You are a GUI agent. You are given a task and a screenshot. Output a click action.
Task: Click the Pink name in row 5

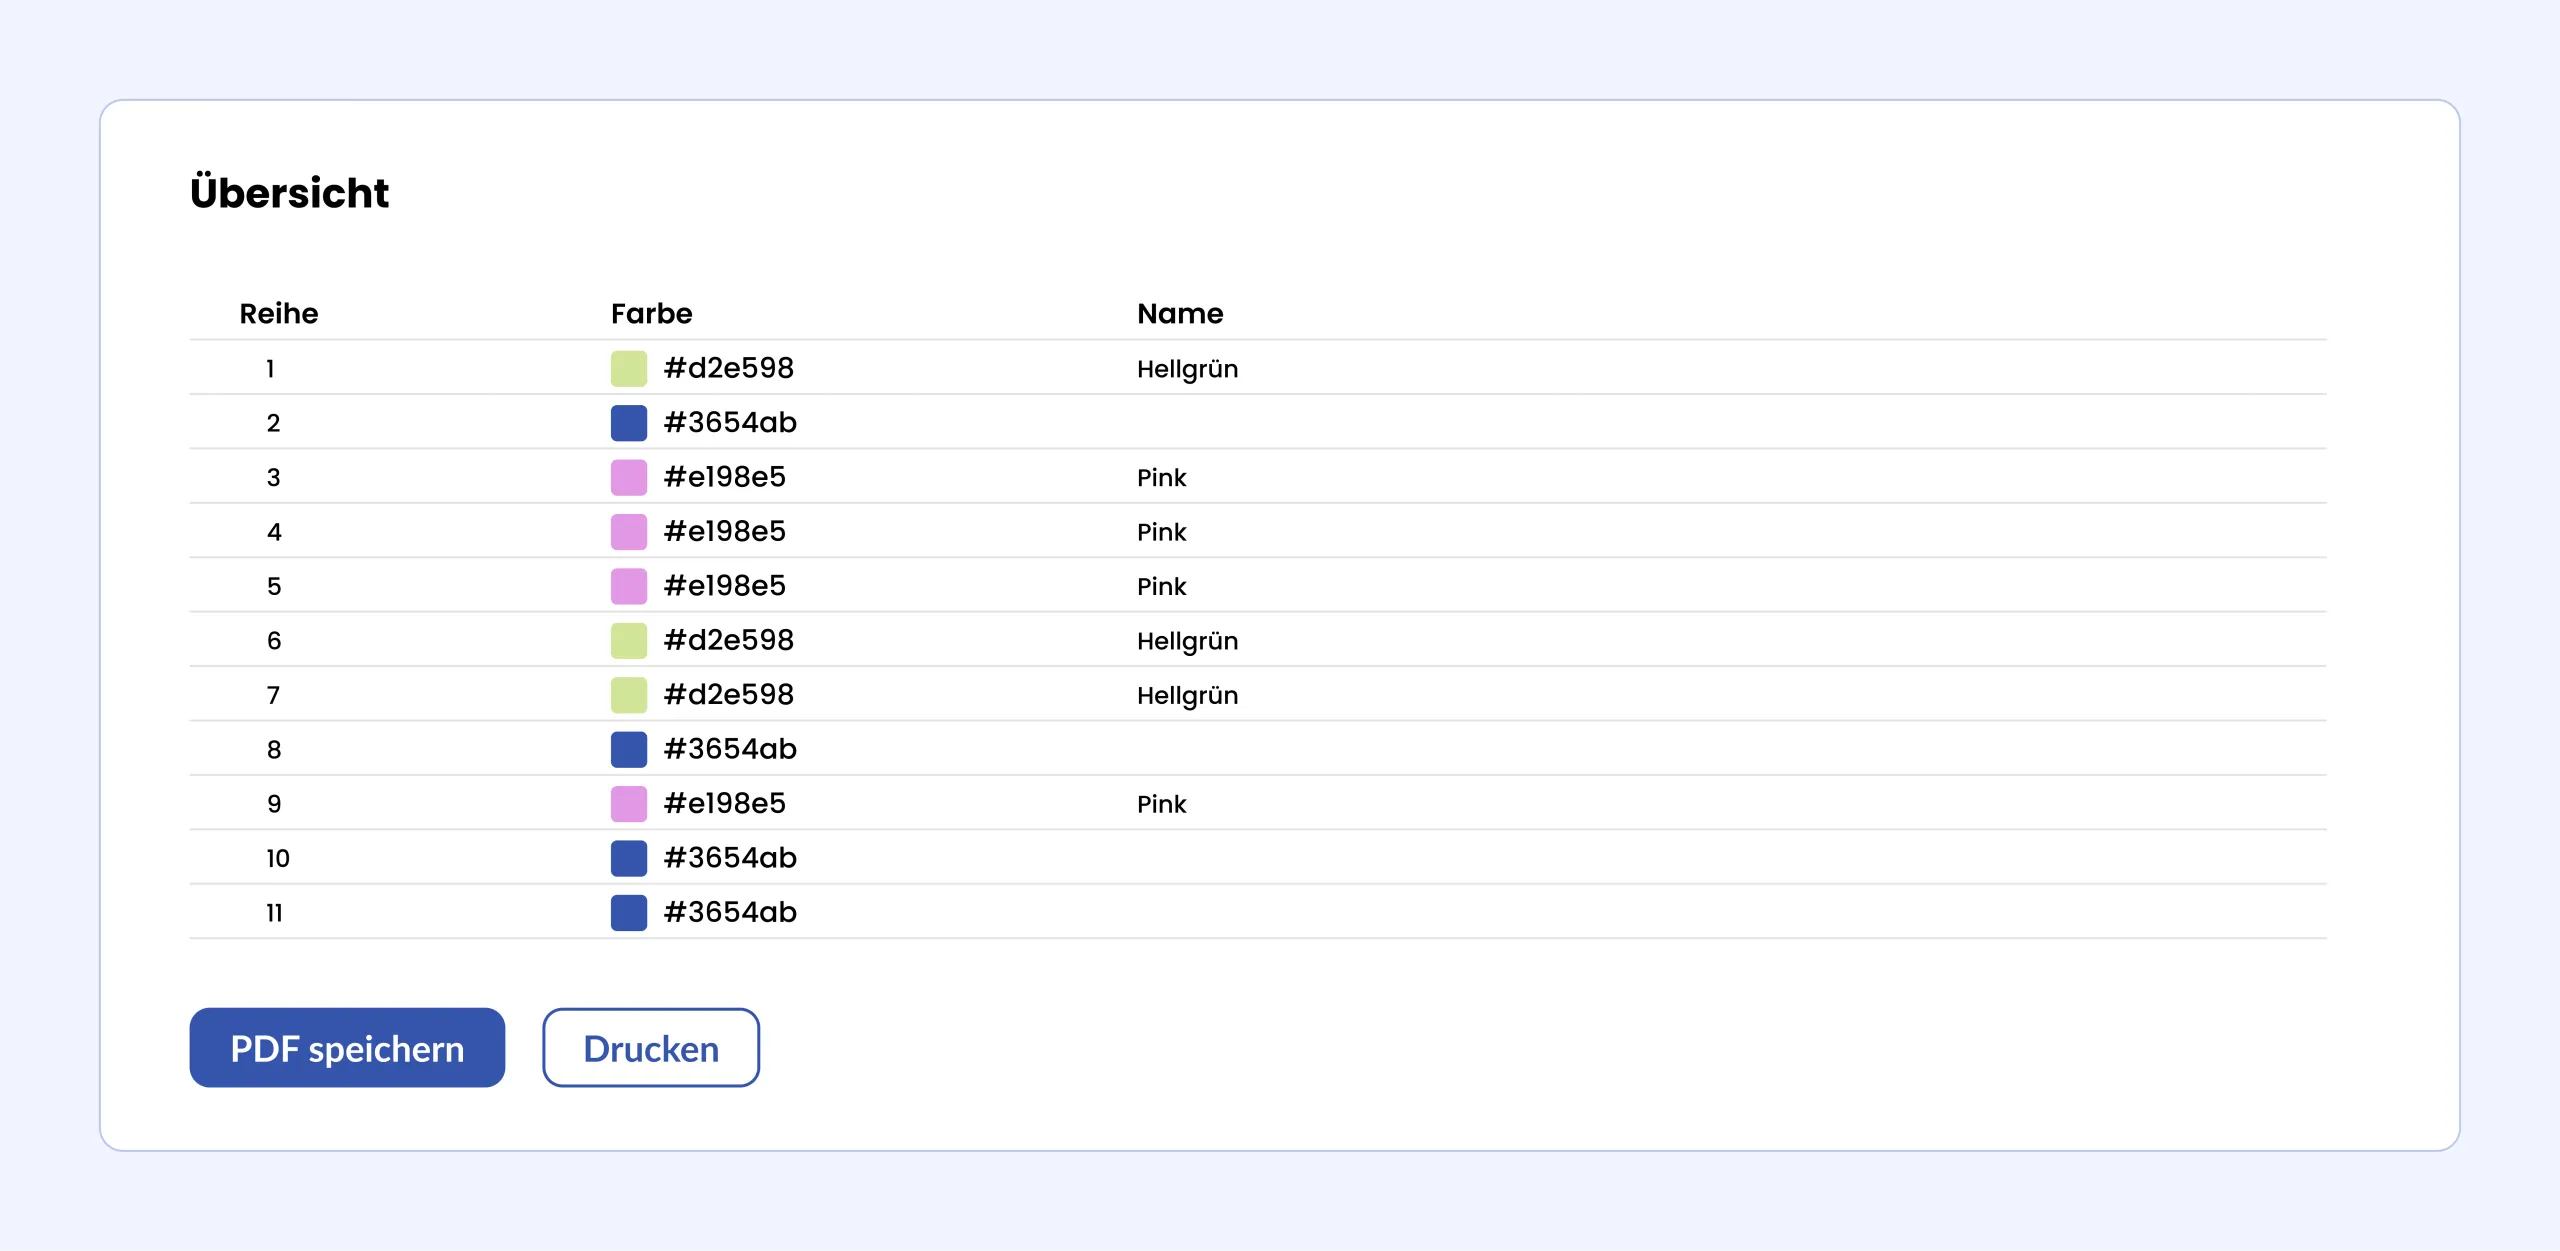1162,587
